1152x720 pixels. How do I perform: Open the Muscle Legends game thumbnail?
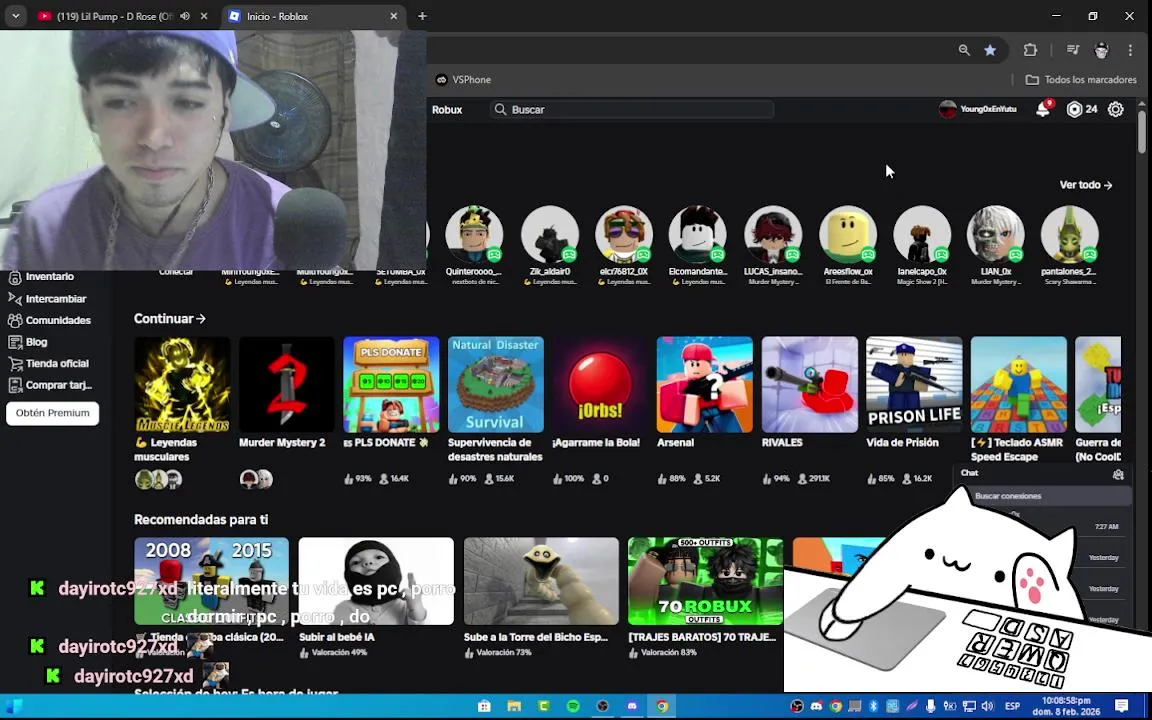182,384
